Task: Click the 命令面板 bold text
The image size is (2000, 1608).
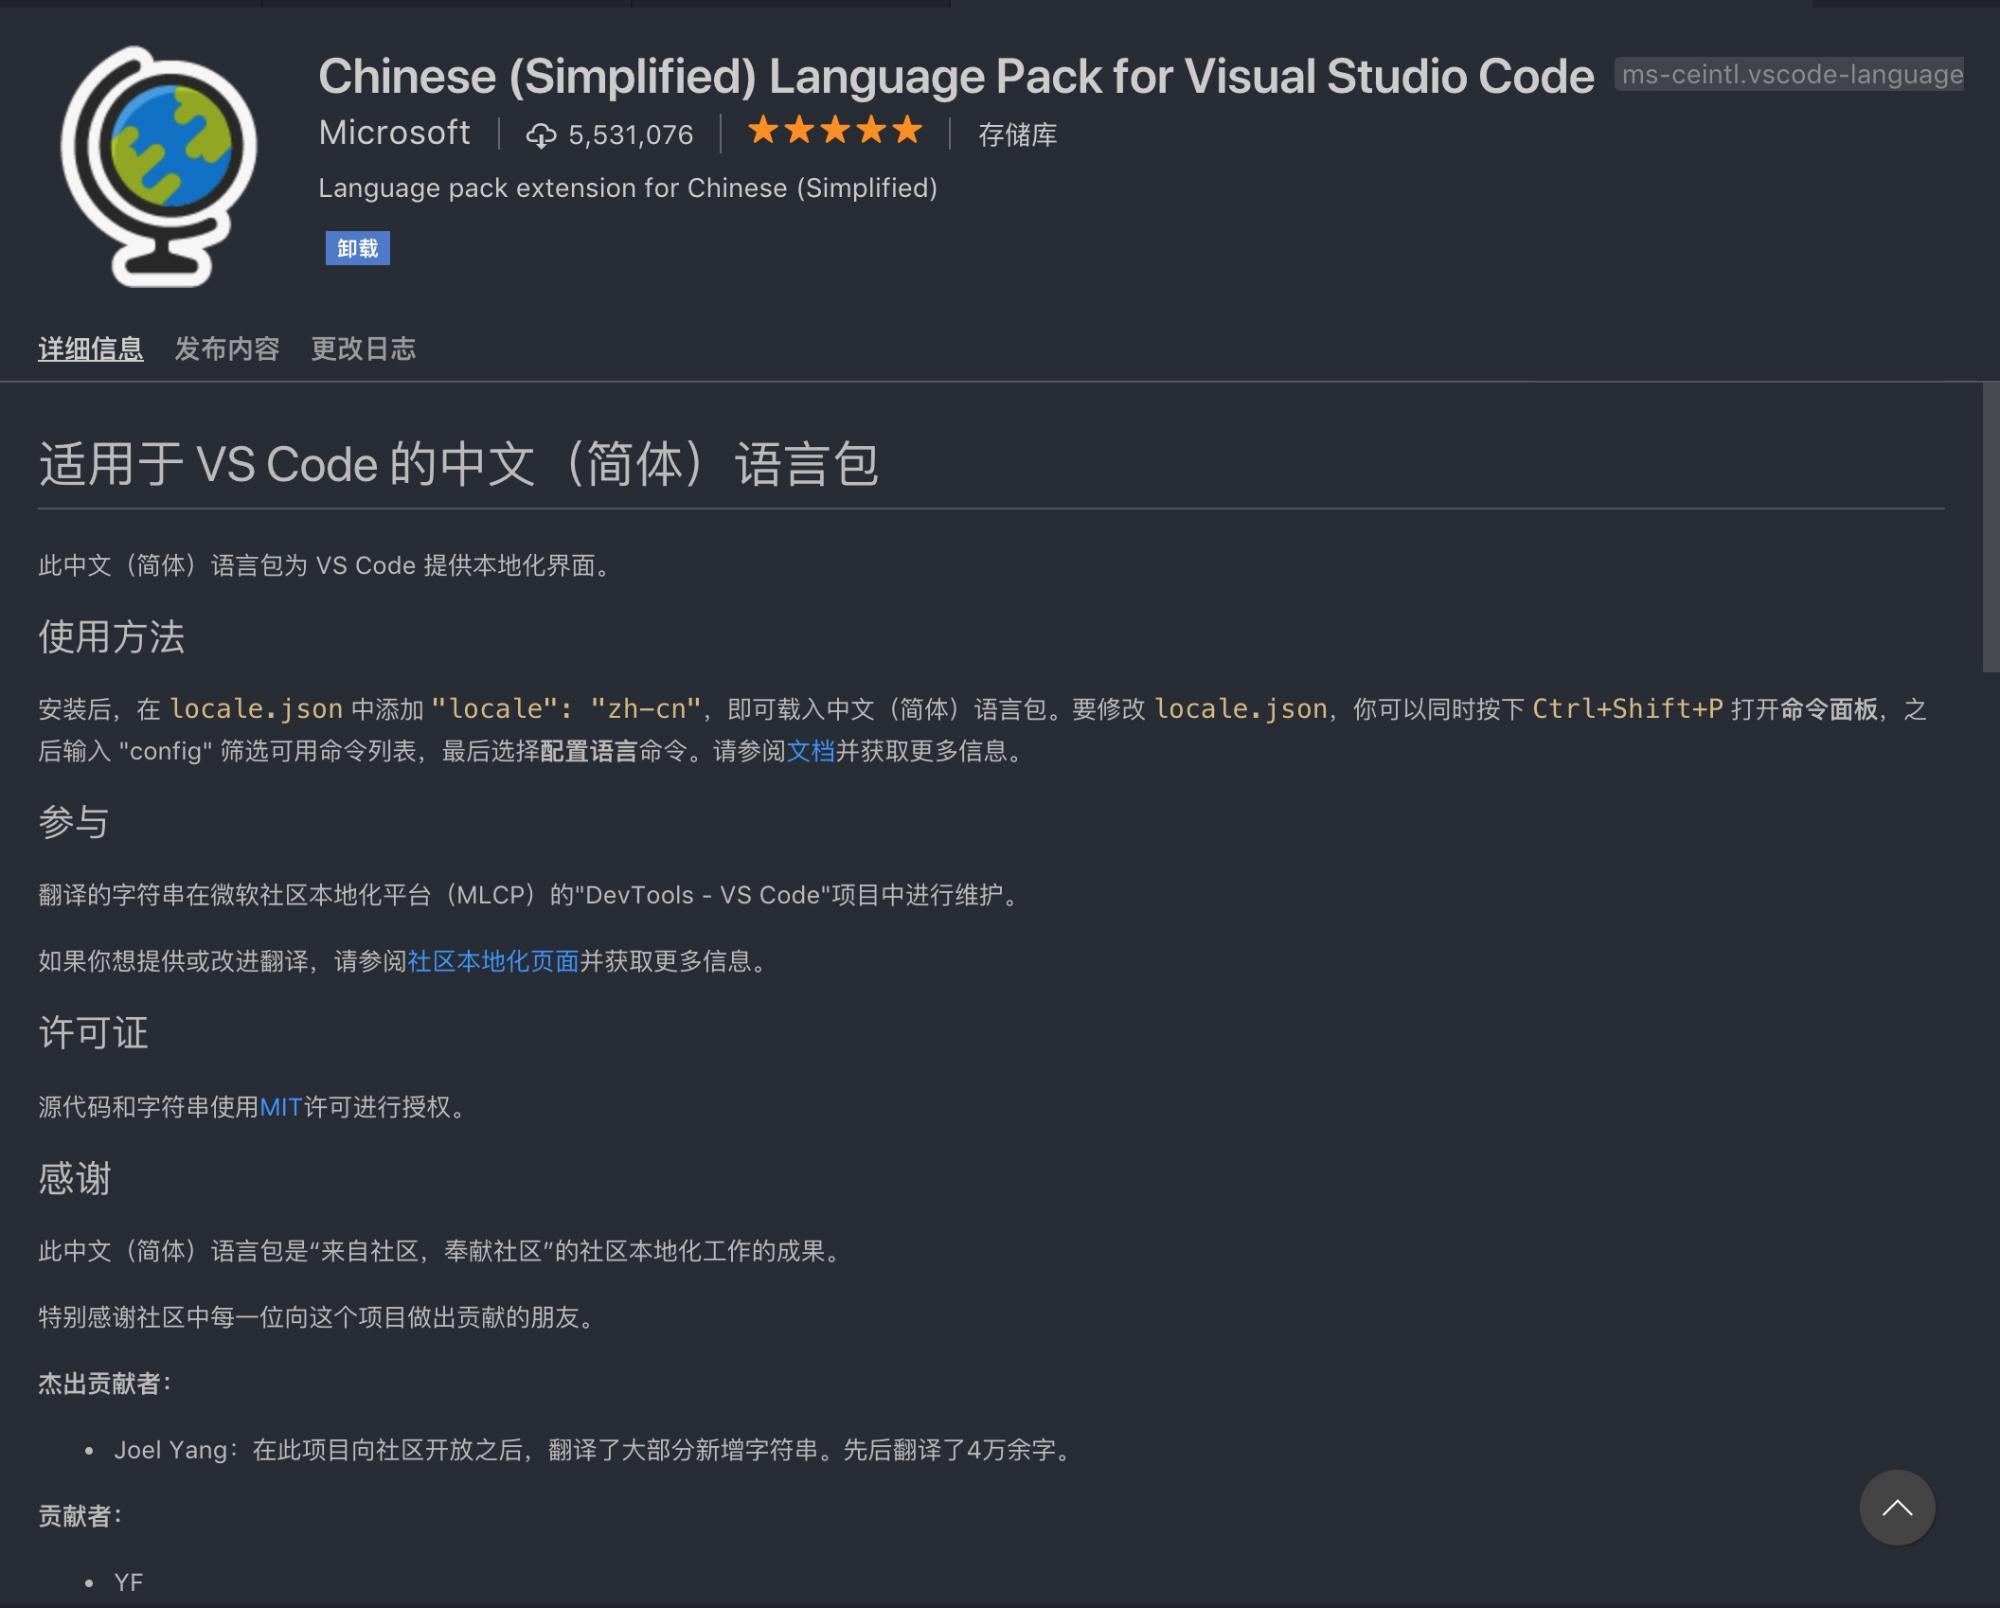Action: coord(1829,709)
